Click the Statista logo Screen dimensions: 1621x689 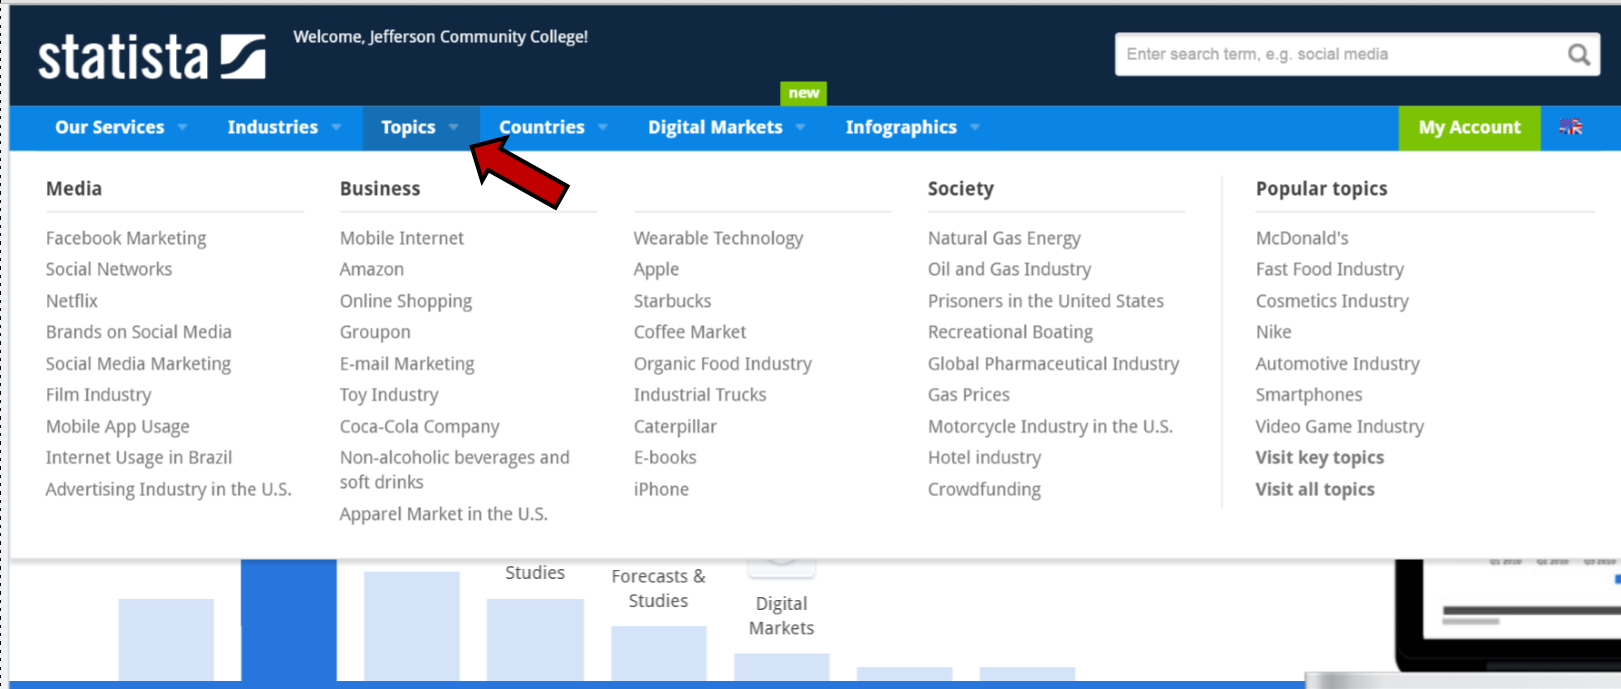(x=152, y=57)
